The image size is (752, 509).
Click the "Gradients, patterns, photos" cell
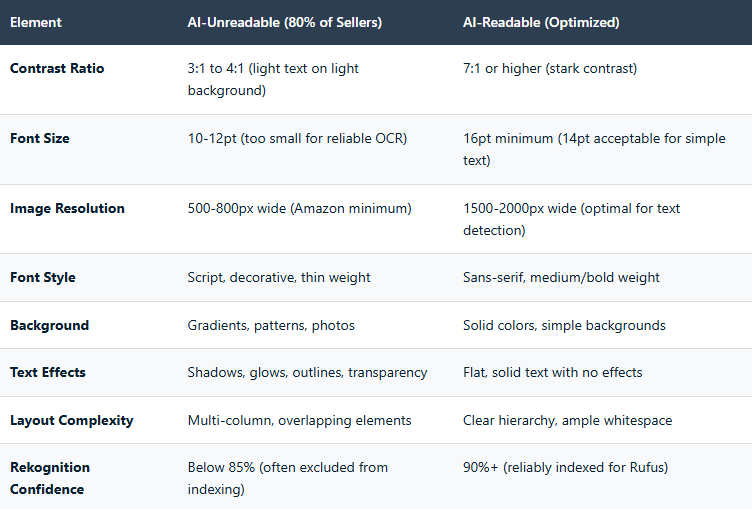tap(270, 325)
